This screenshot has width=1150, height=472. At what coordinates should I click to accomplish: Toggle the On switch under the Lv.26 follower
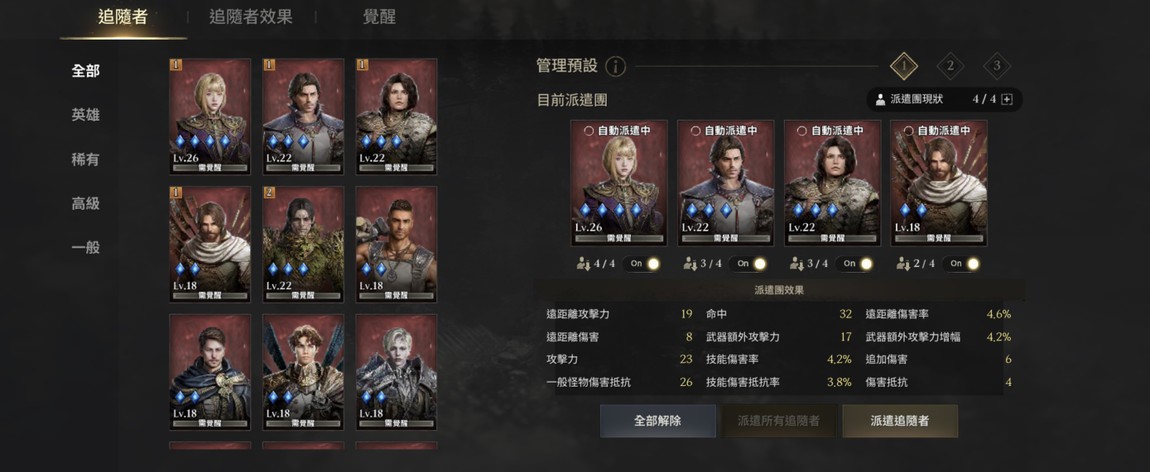(641, 264)
